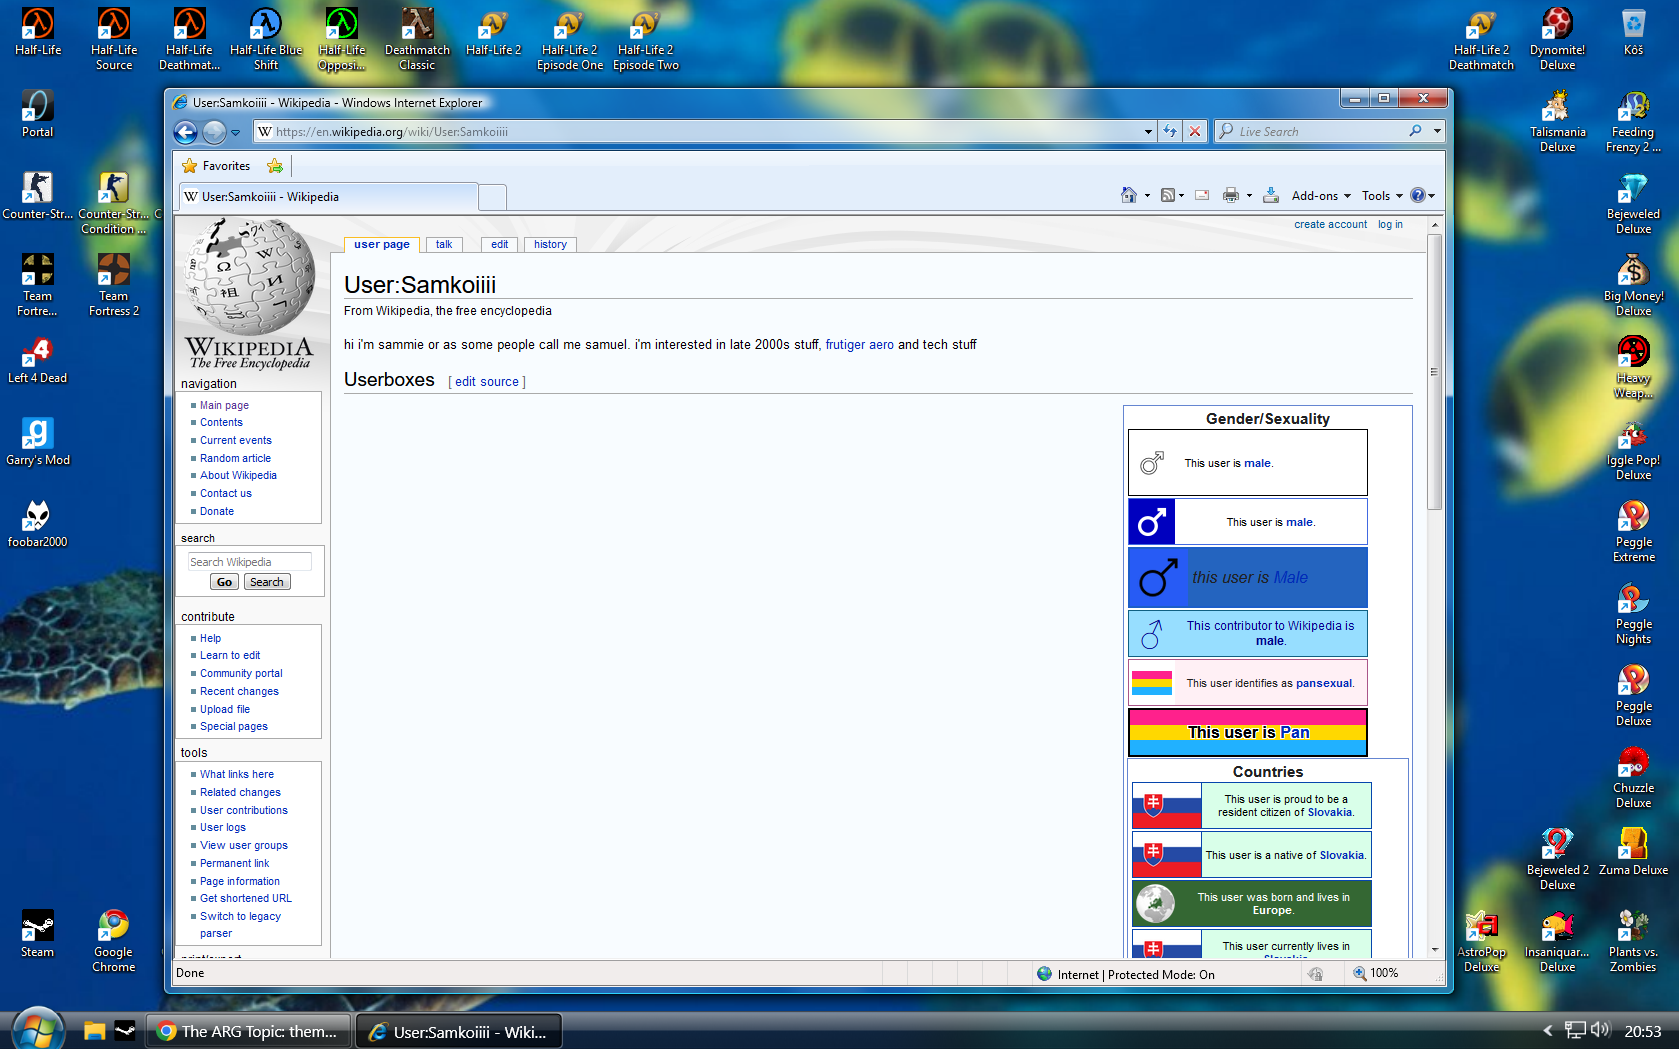Click inside the Search Wikipedia field

point(250,562)
